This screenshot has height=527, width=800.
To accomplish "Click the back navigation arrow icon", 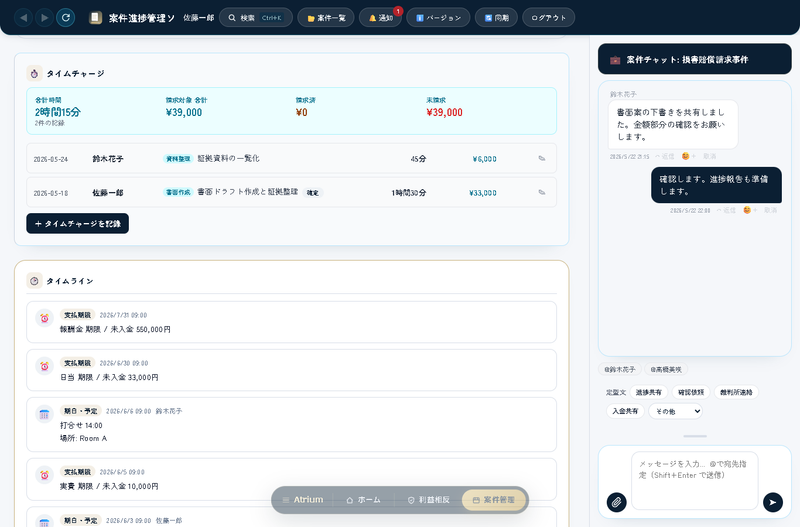I will coord(23,18).
